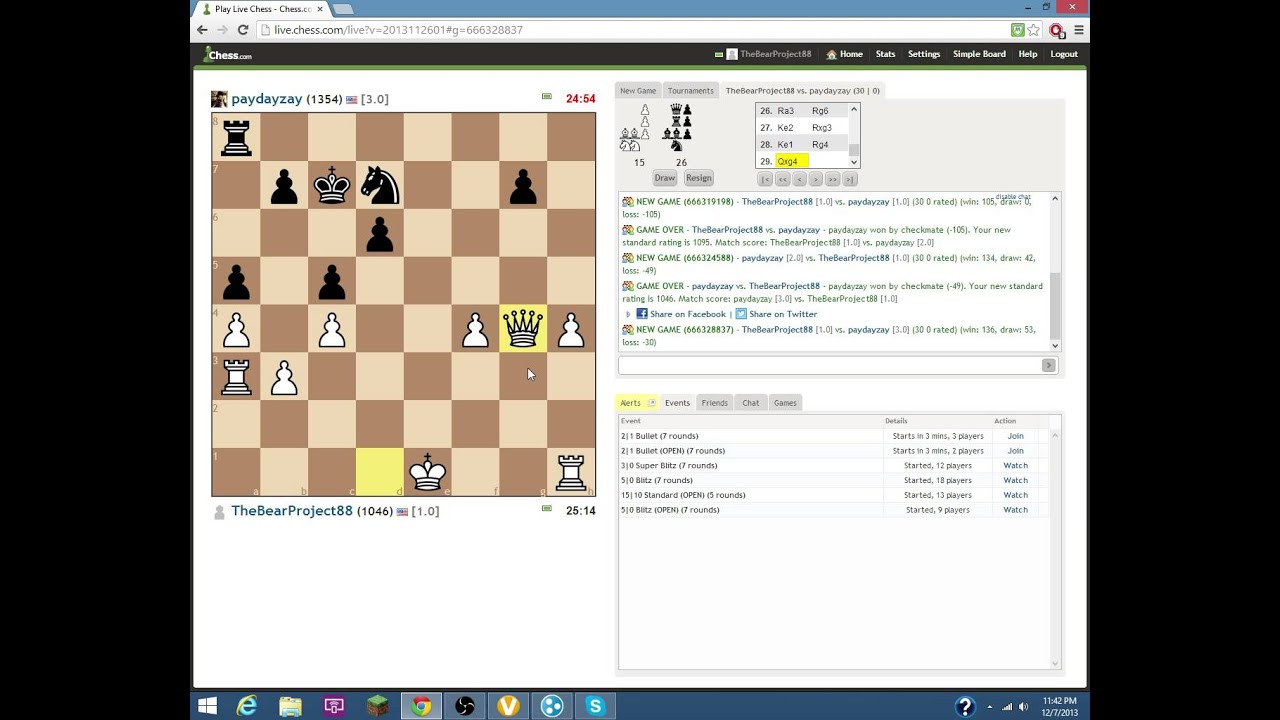Watch the 15|10 Standard (OPEN) tournament
Image resolution: width=1280 pixels, height=720 pixels.
pyautogui.click(x=1015, y=495)
